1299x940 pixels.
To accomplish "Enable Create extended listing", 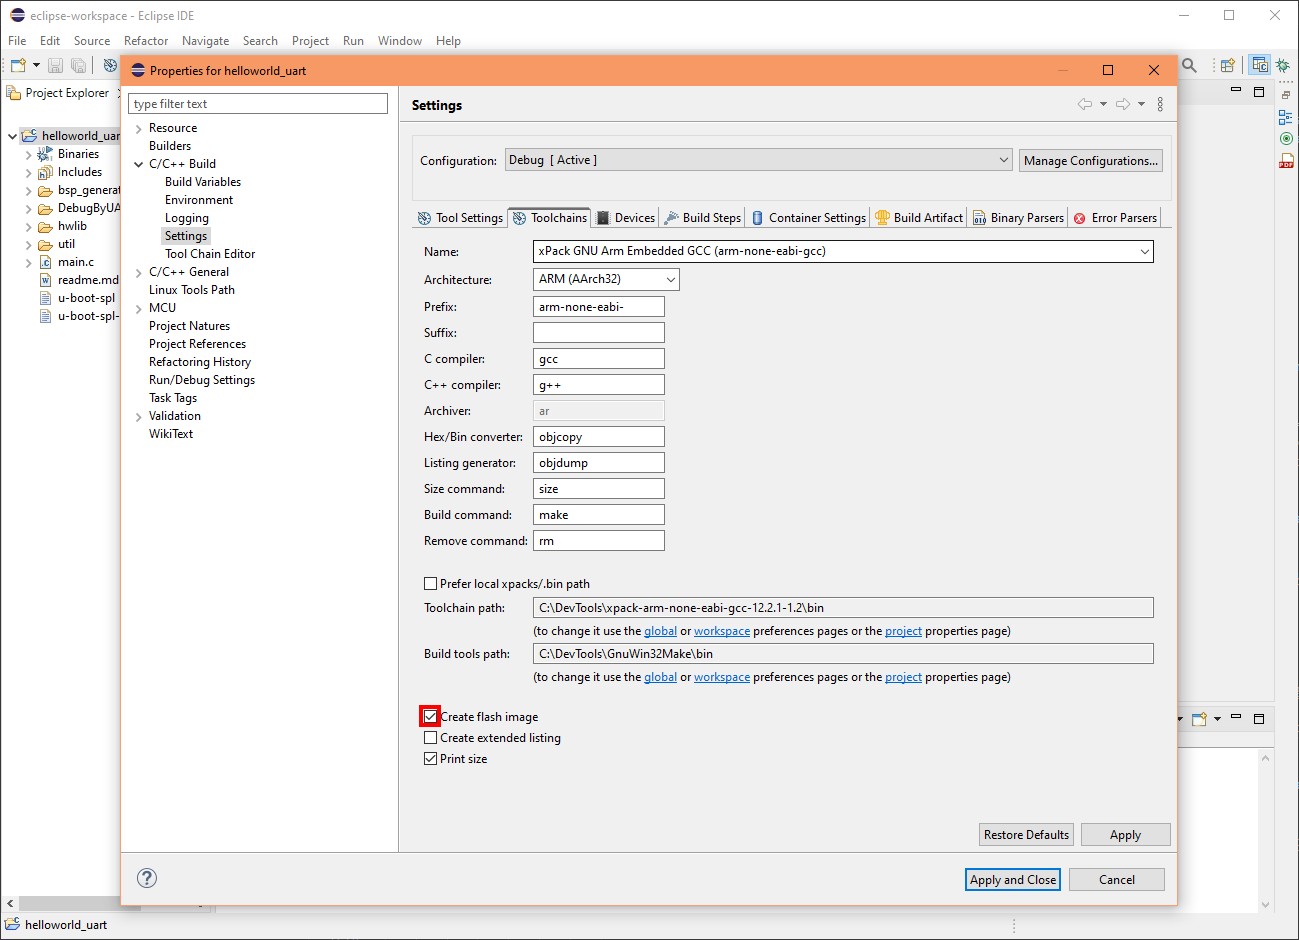I will [430, 737].
